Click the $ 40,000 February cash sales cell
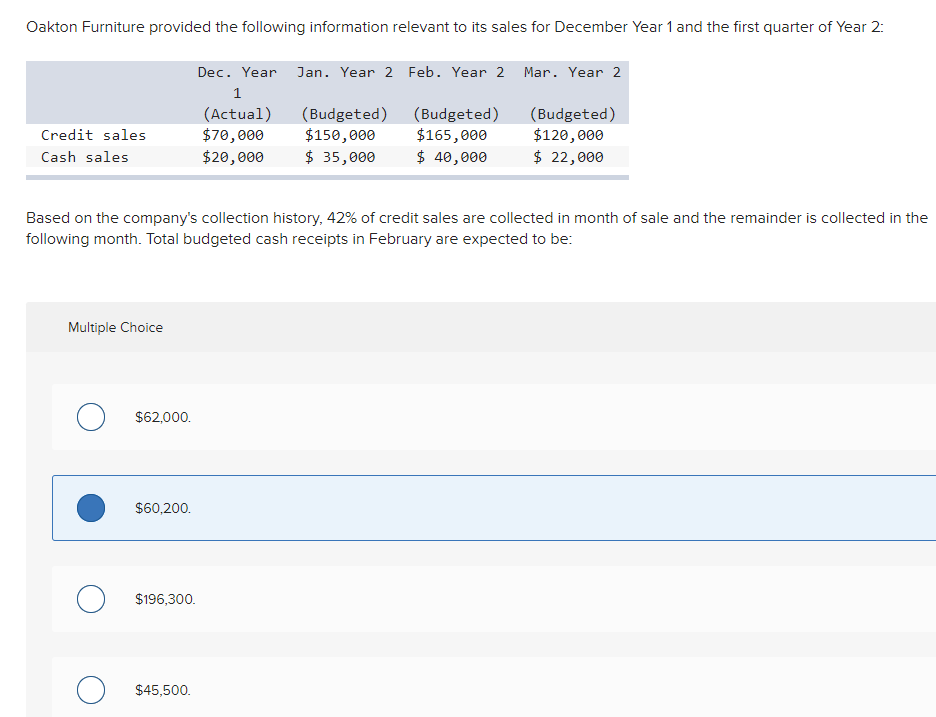This screenshot has width=936, height=717. pos(452,157)
